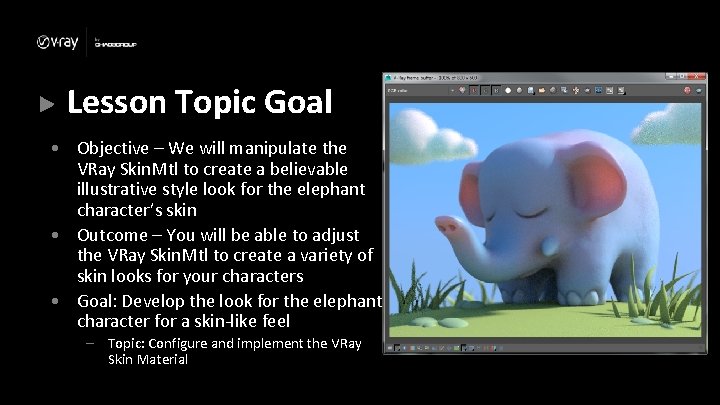Maximize the V-Ray frame buffer window

(682, 77)
